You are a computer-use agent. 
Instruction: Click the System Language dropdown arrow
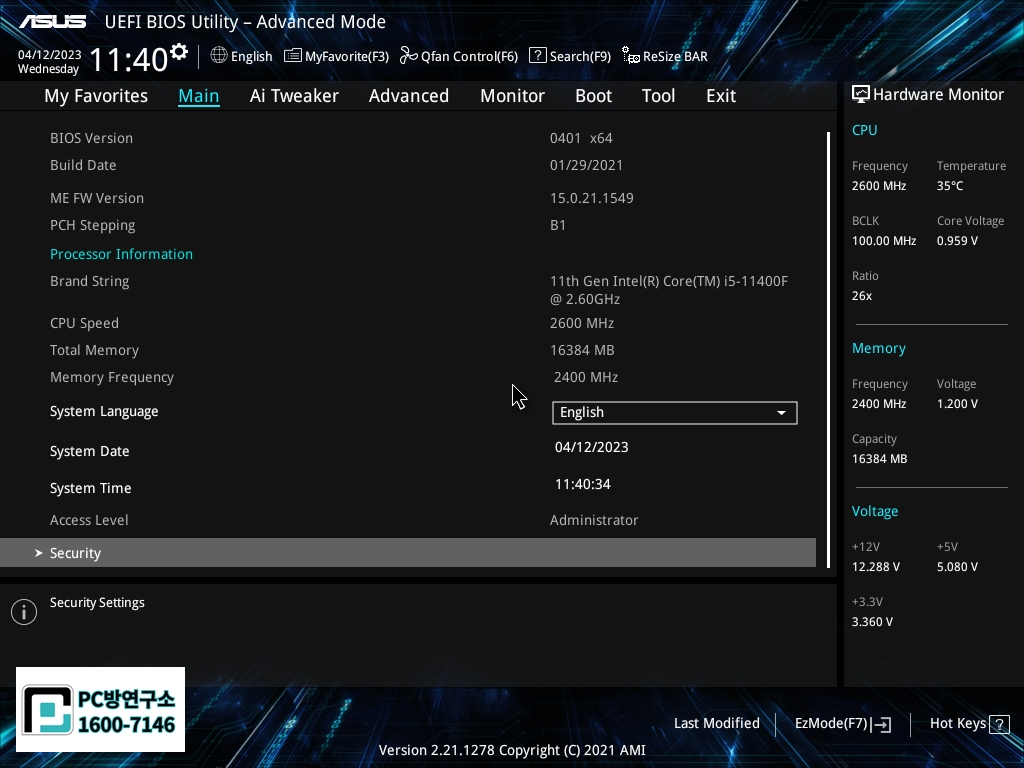click(781, 413)
